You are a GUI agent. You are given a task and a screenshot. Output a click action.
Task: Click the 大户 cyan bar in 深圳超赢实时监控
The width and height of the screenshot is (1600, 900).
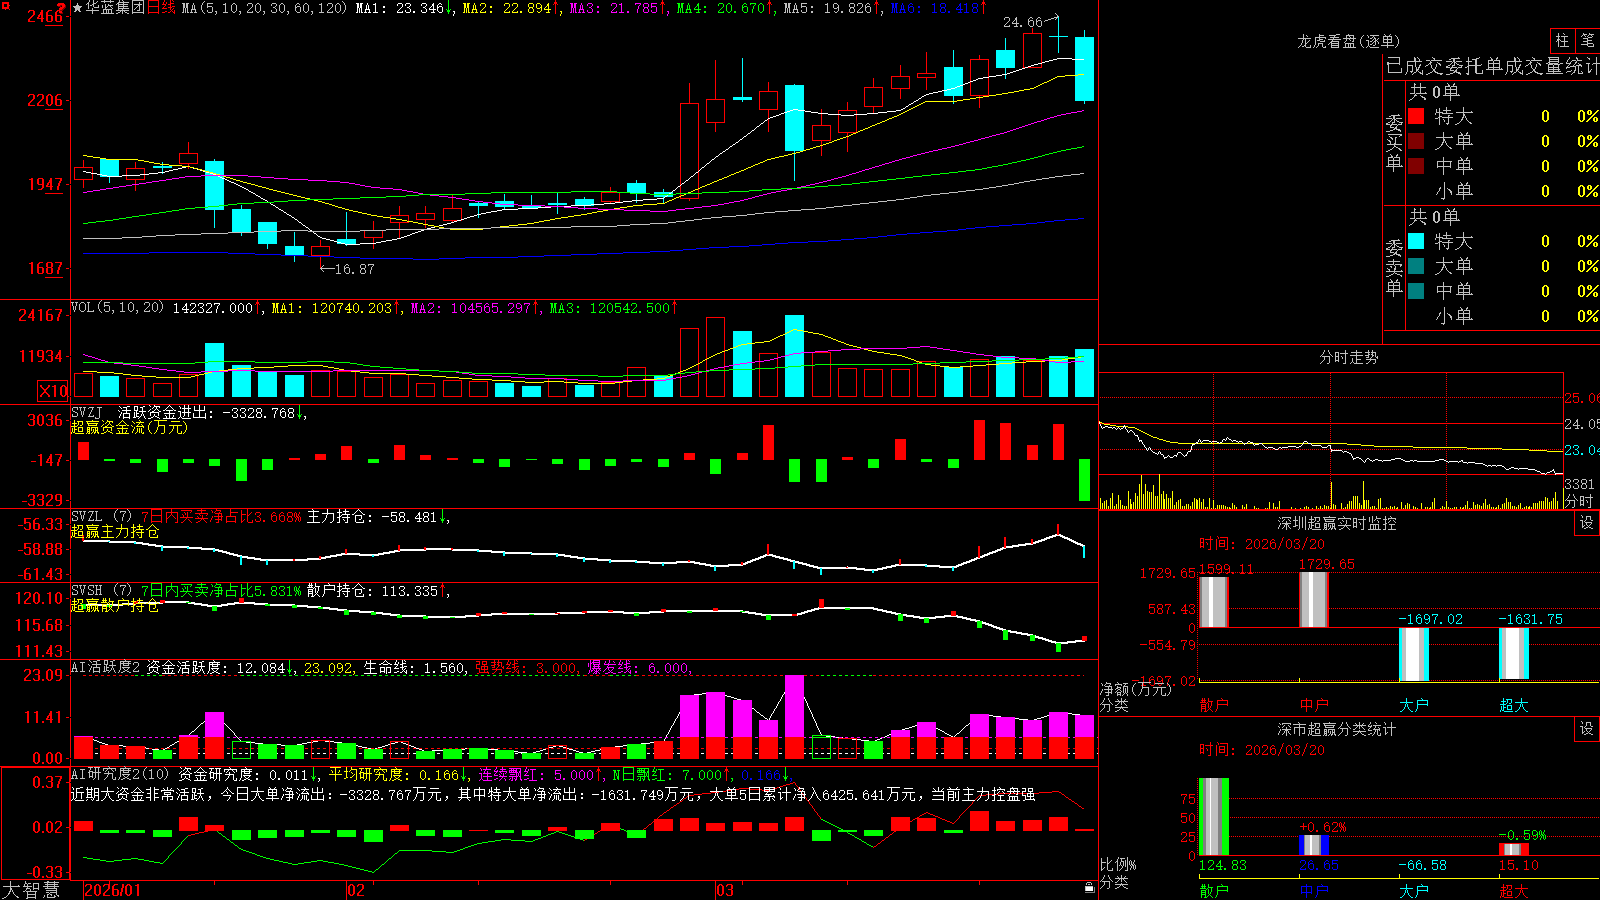click(x=1413, y=654)
